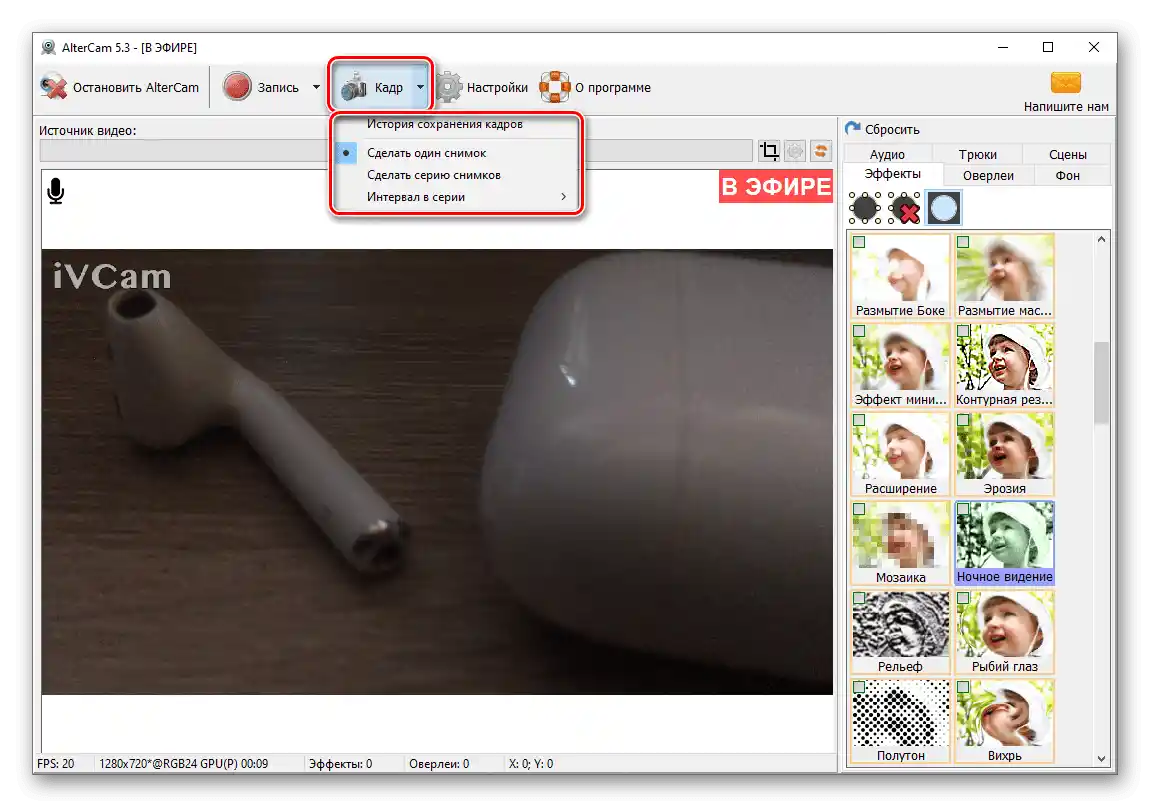The image size is (1150, 807).
Task: Open the Сцены tab
Action: click(x=1067, y=154)
